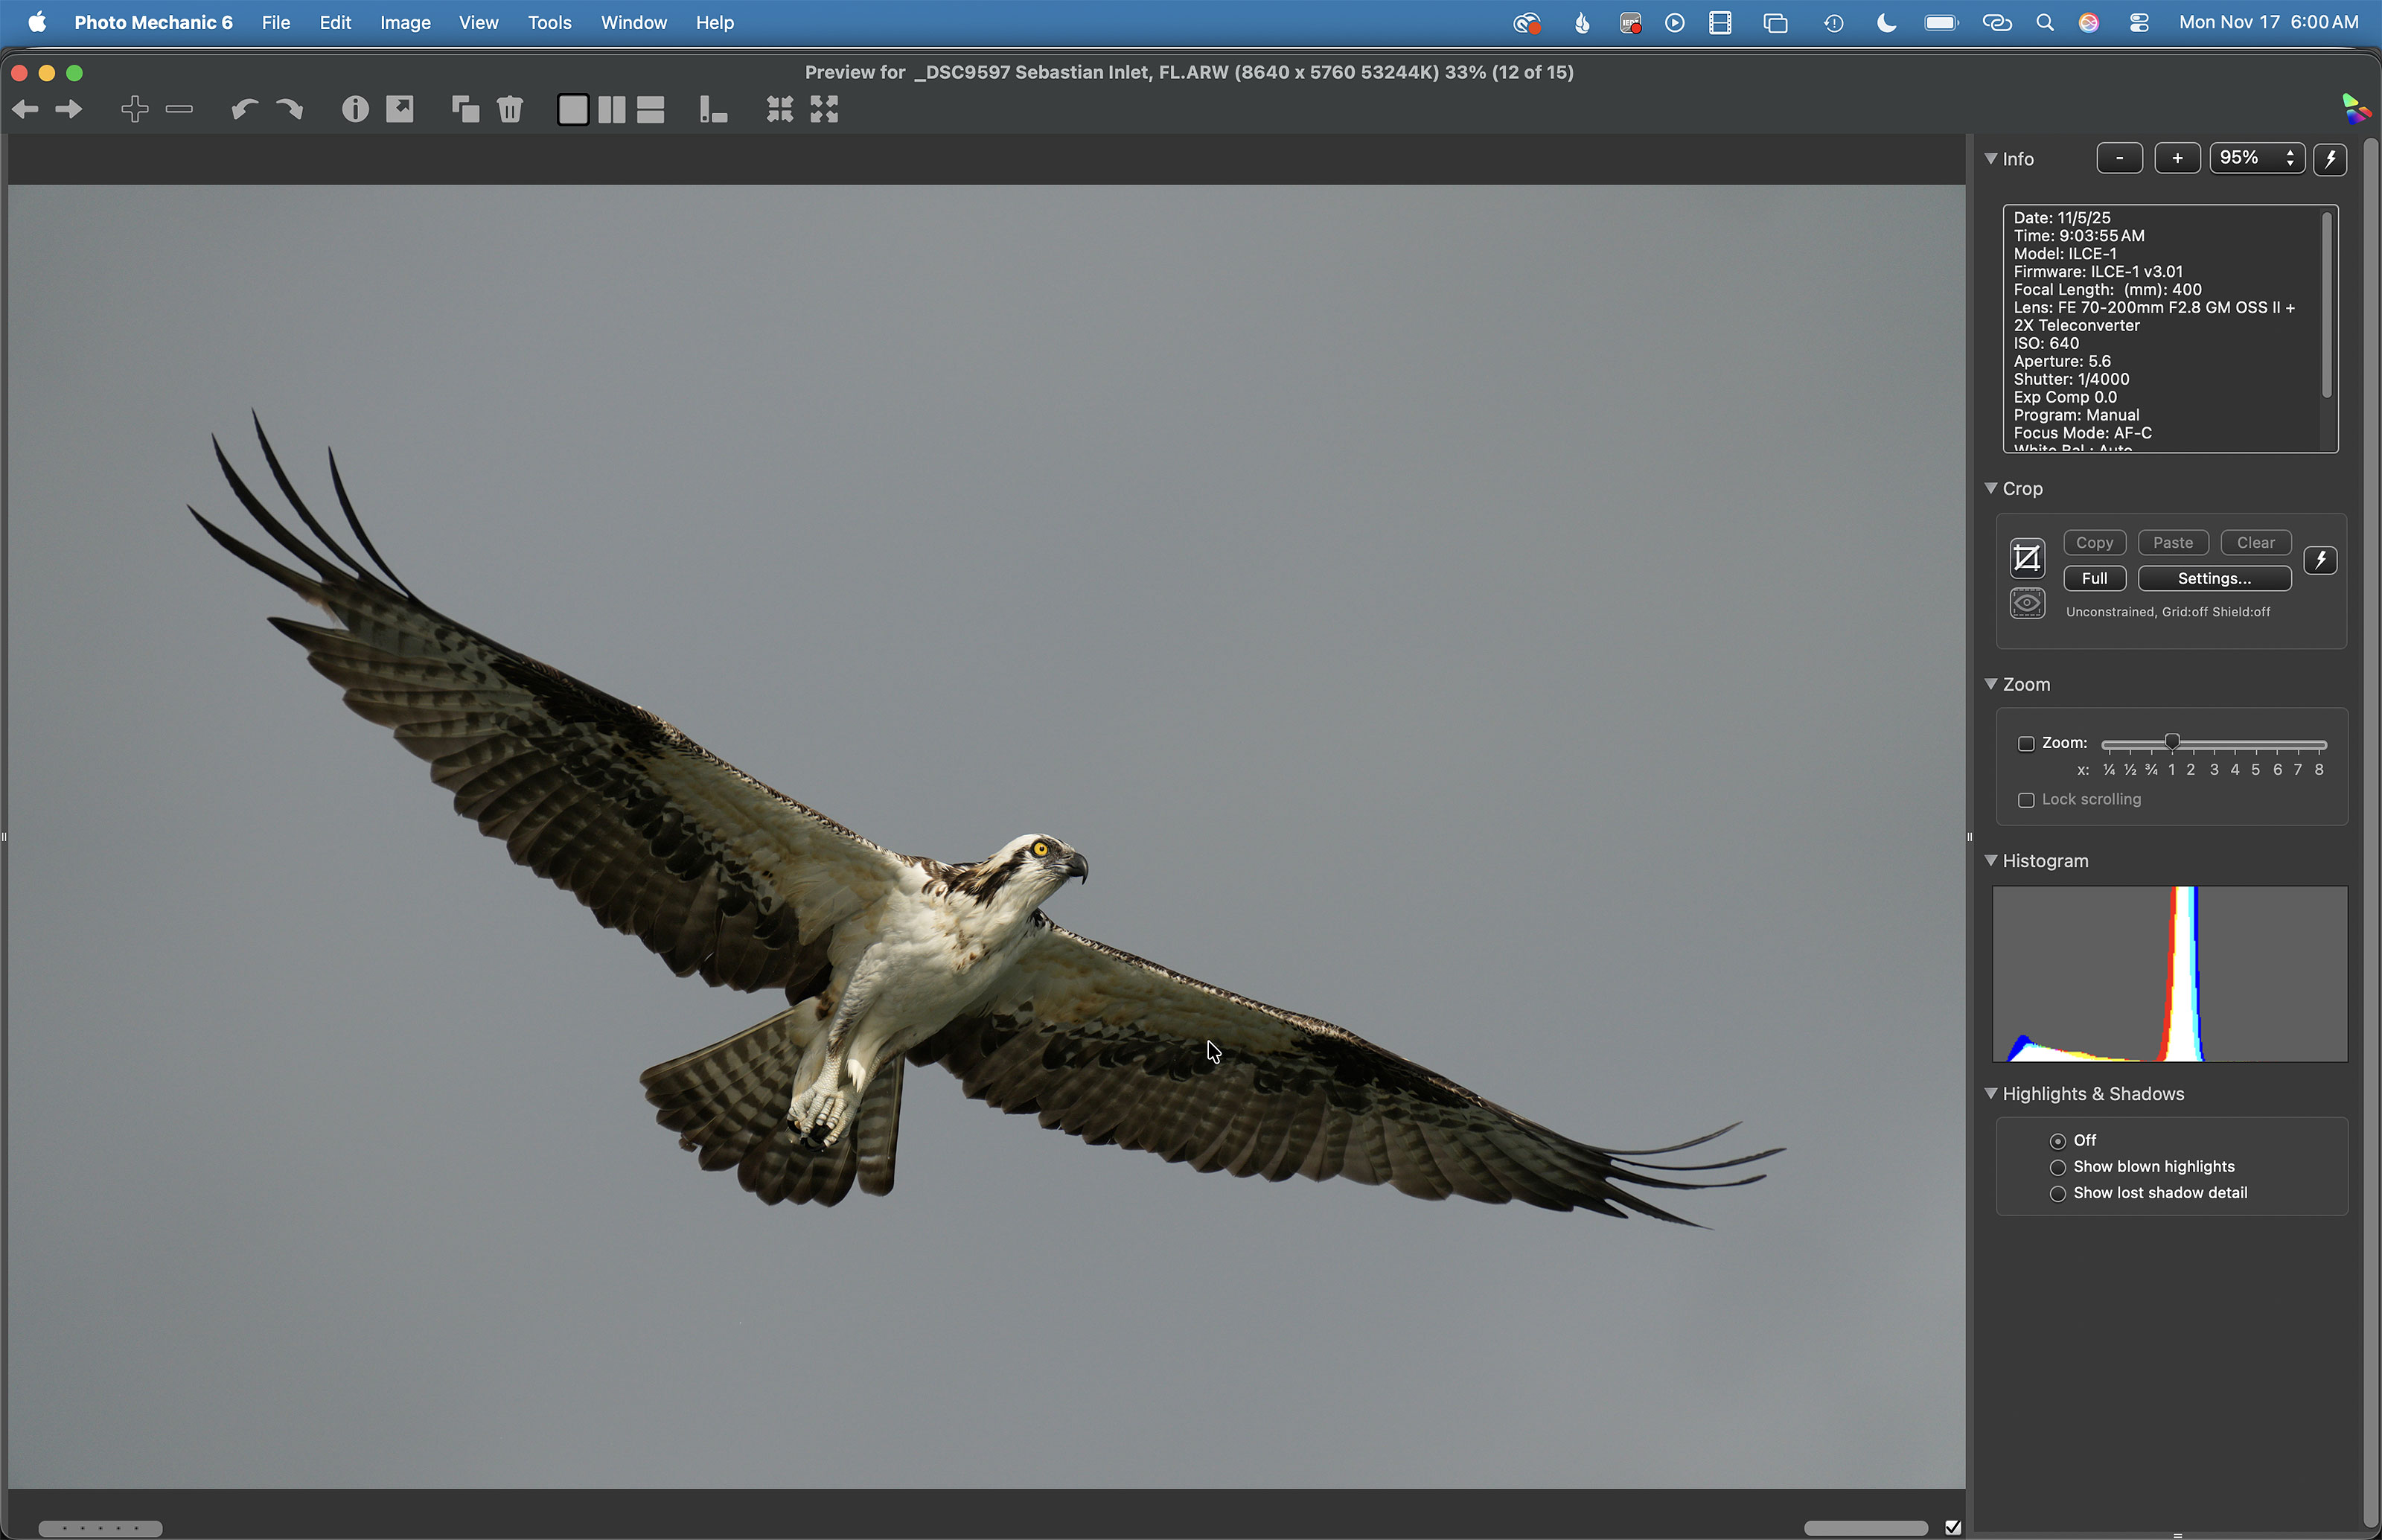Viewport: 2382px width, 1540px height.
Task: Open the 95% font size dropdown
Action: pos(2257,158)
